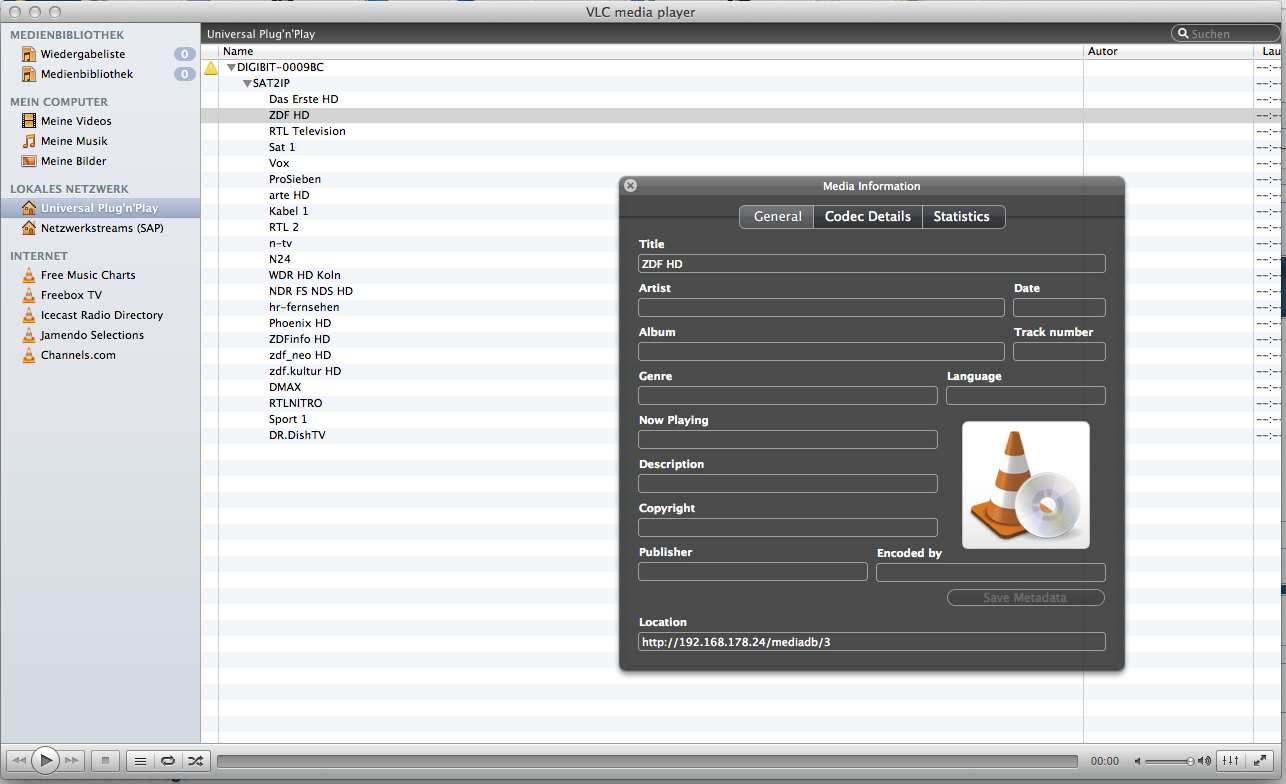Select the Sat 1 channel
The image size is (1286, 784).
click(x=282, y=148)
